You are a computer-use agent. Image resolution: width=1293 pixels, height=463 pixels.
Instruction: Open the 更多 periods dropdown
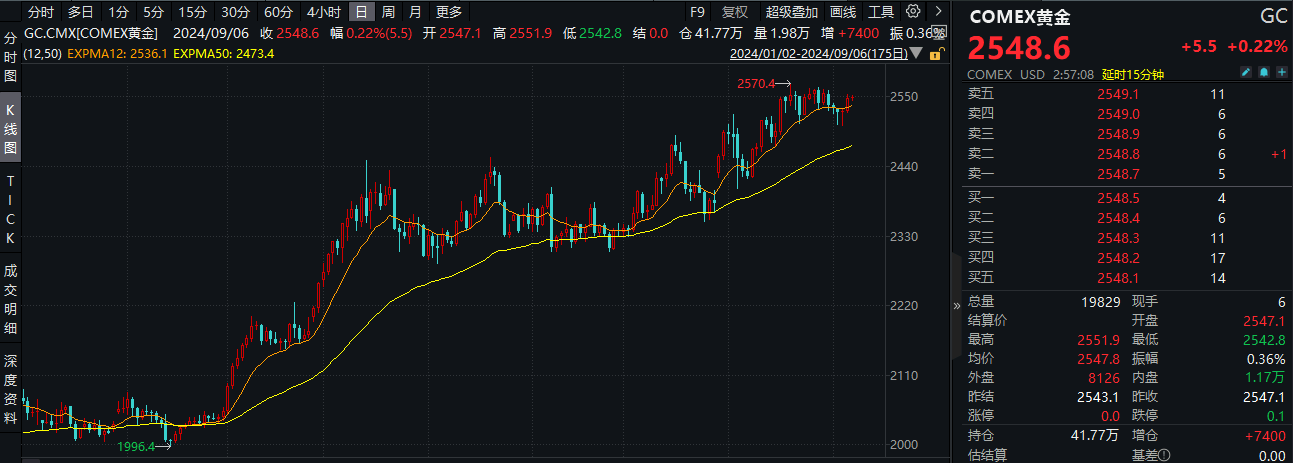449,12
